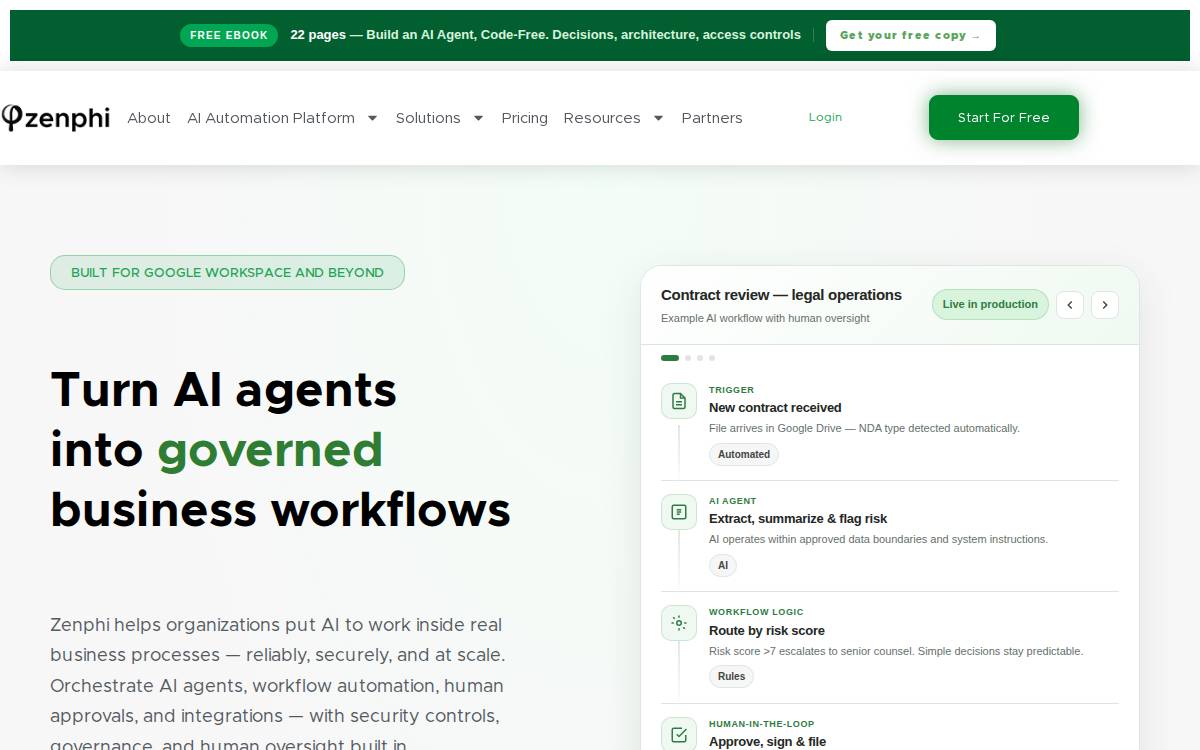The width and height of the screenshot is (1200, 750).
Task: Click Route by risk score heading
Action: pyautogui.click(x=767, y=631)
